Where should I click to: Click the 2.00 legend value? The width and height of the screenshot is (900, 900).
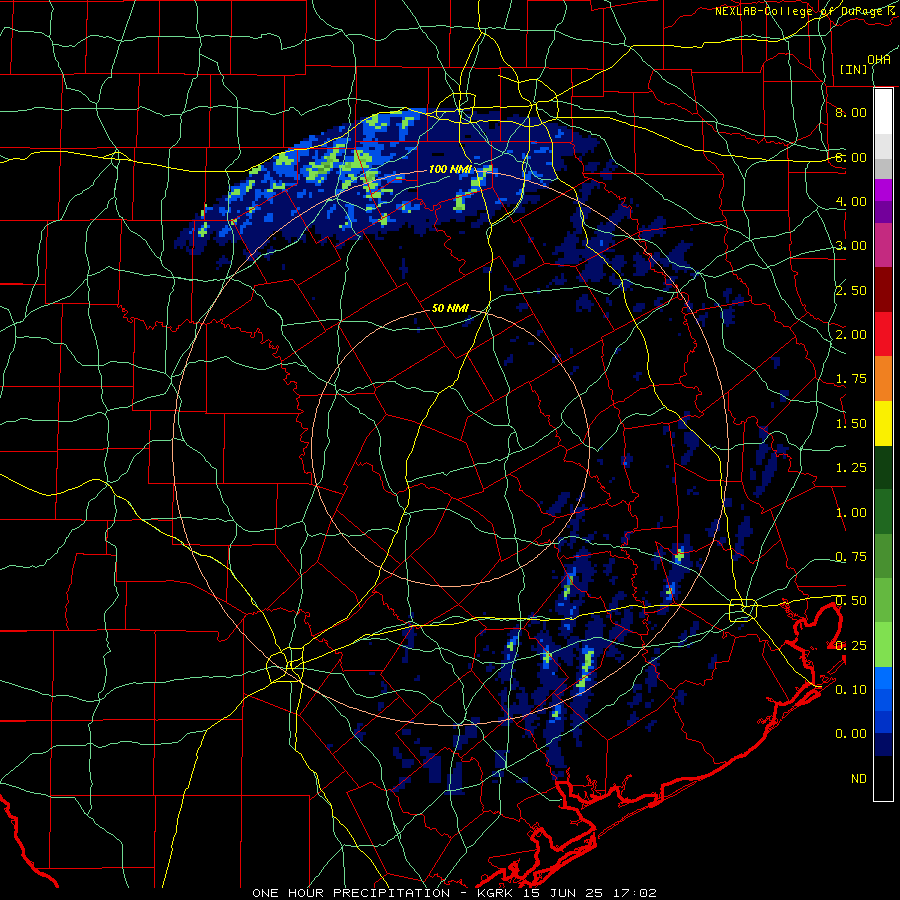851,335
